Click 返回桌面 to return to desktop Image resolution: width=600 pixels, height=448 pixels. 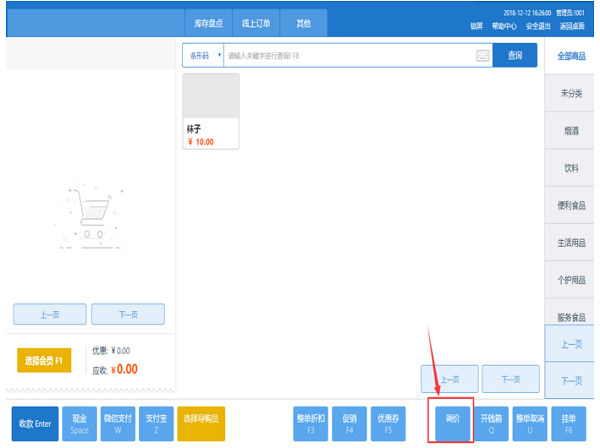[x=572, y=26]
